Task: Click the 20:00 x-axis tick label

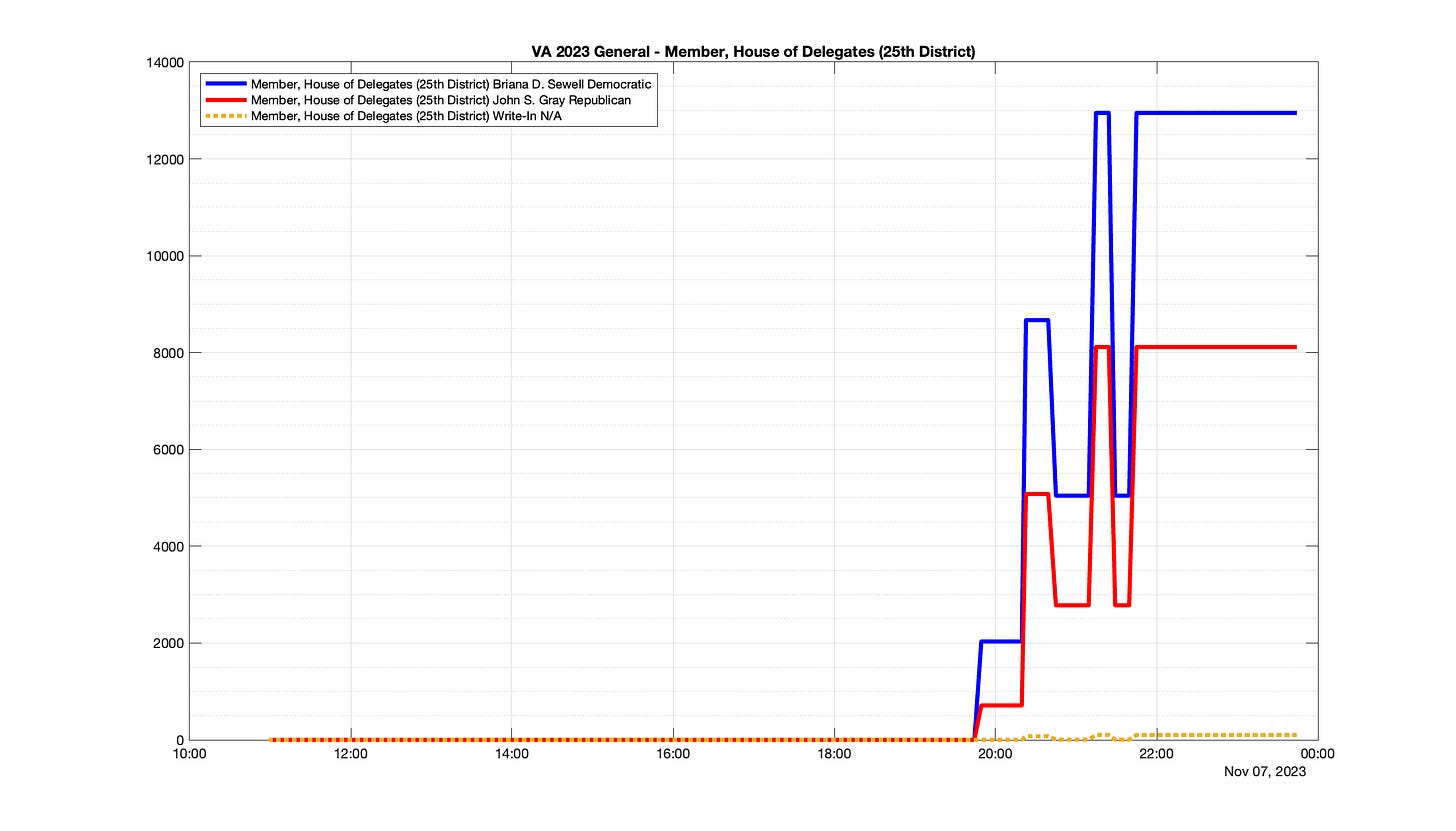Action: [995, 754]
